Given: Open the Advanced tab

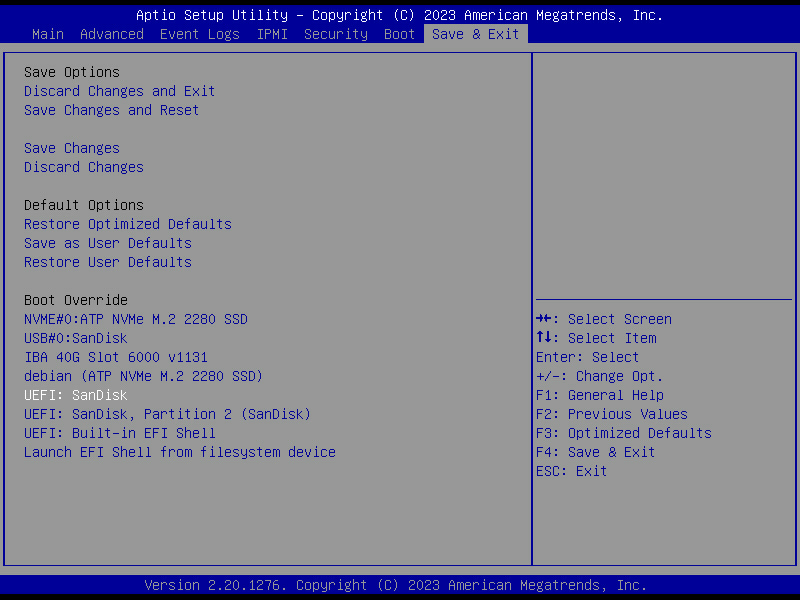Looking at the screenshot, I should [112, 34].
